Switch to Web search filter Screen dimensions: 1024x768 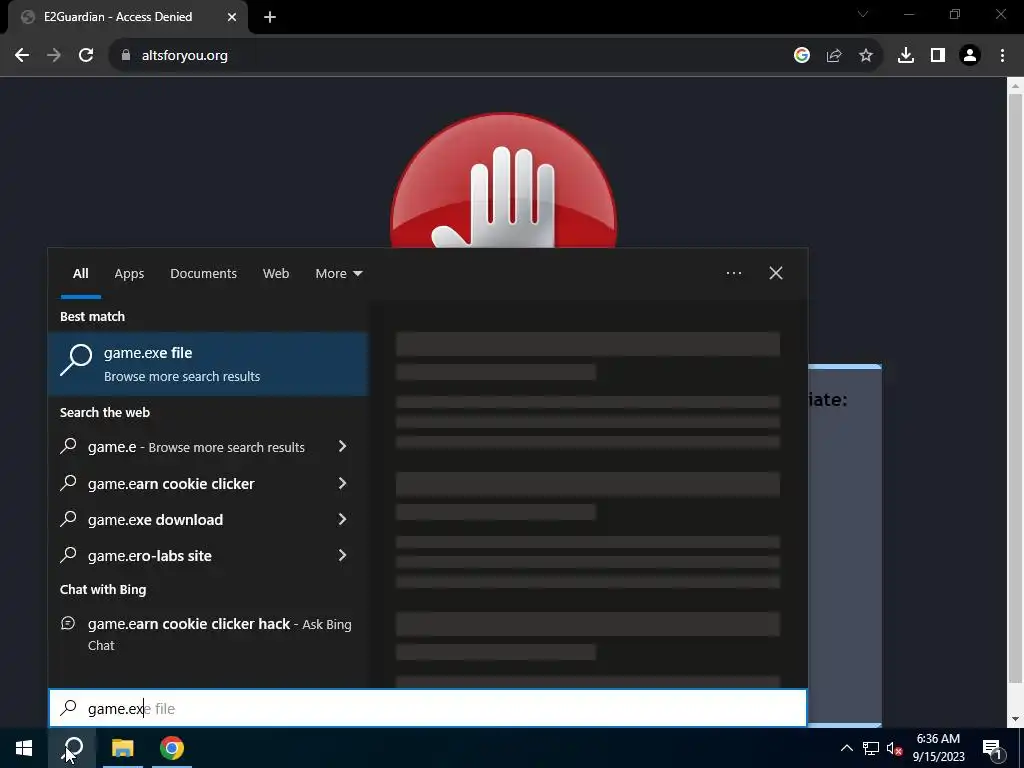click(276, 274)
